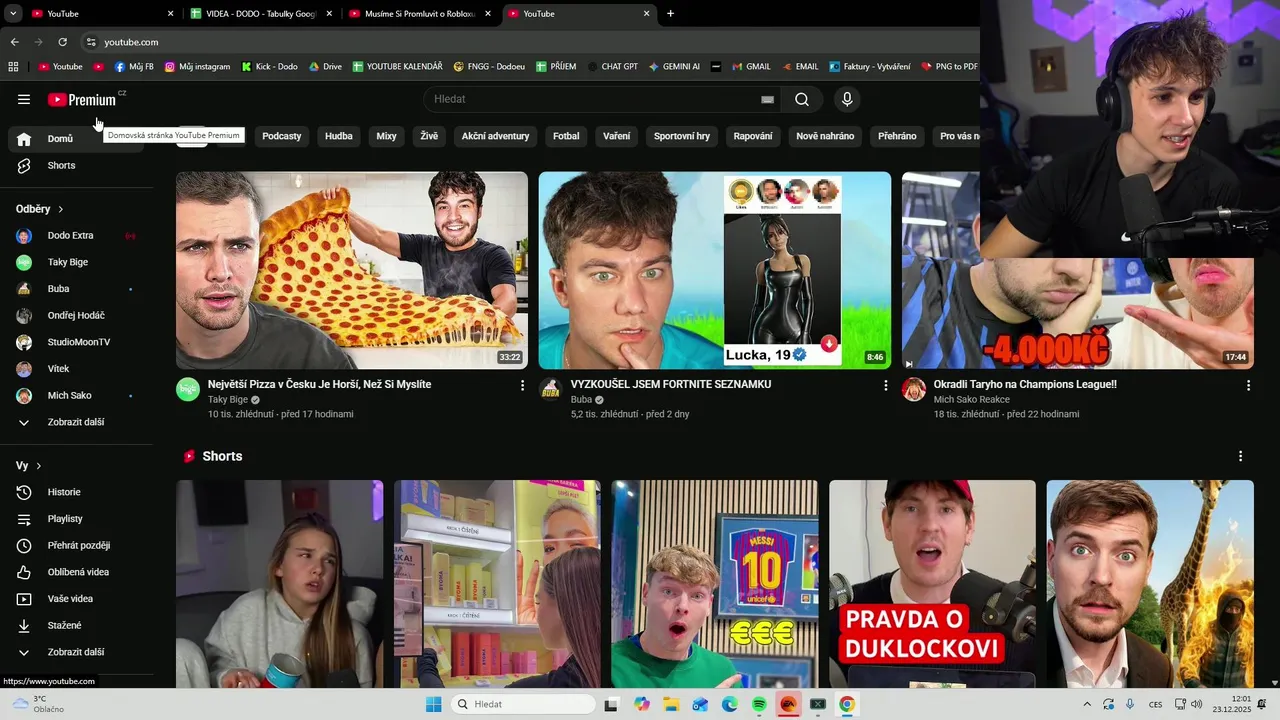Open the Messi 10 jersey short

(715, 584)
